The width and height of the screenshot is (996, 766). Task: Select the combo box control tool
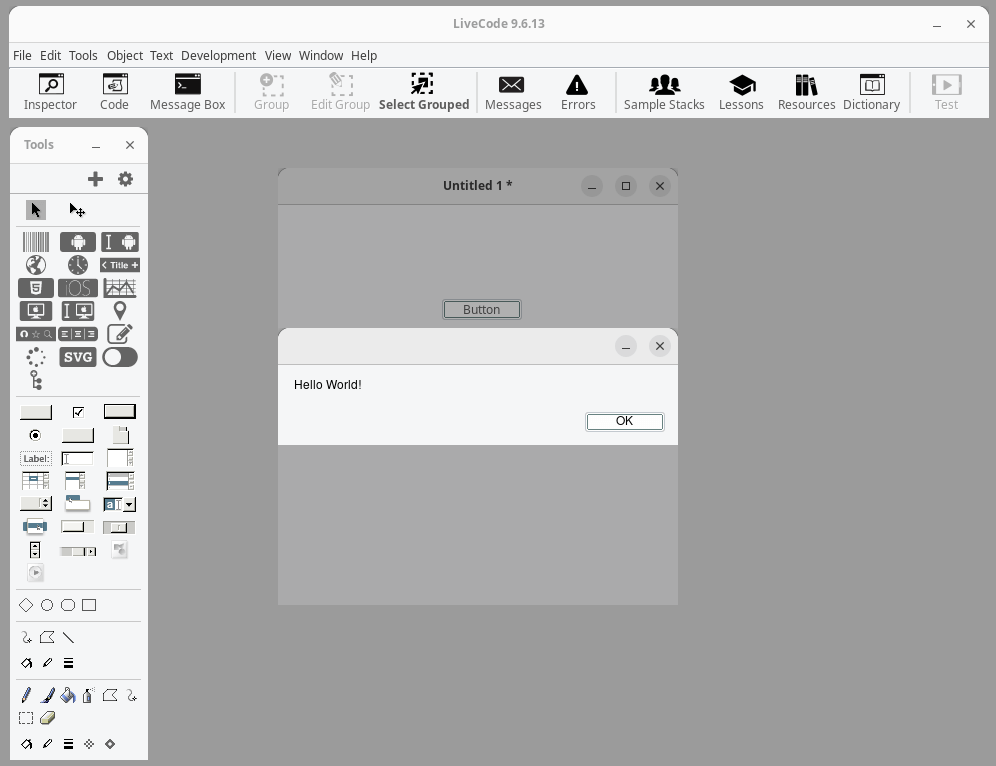pyautogui.click(x=119, y=504)
